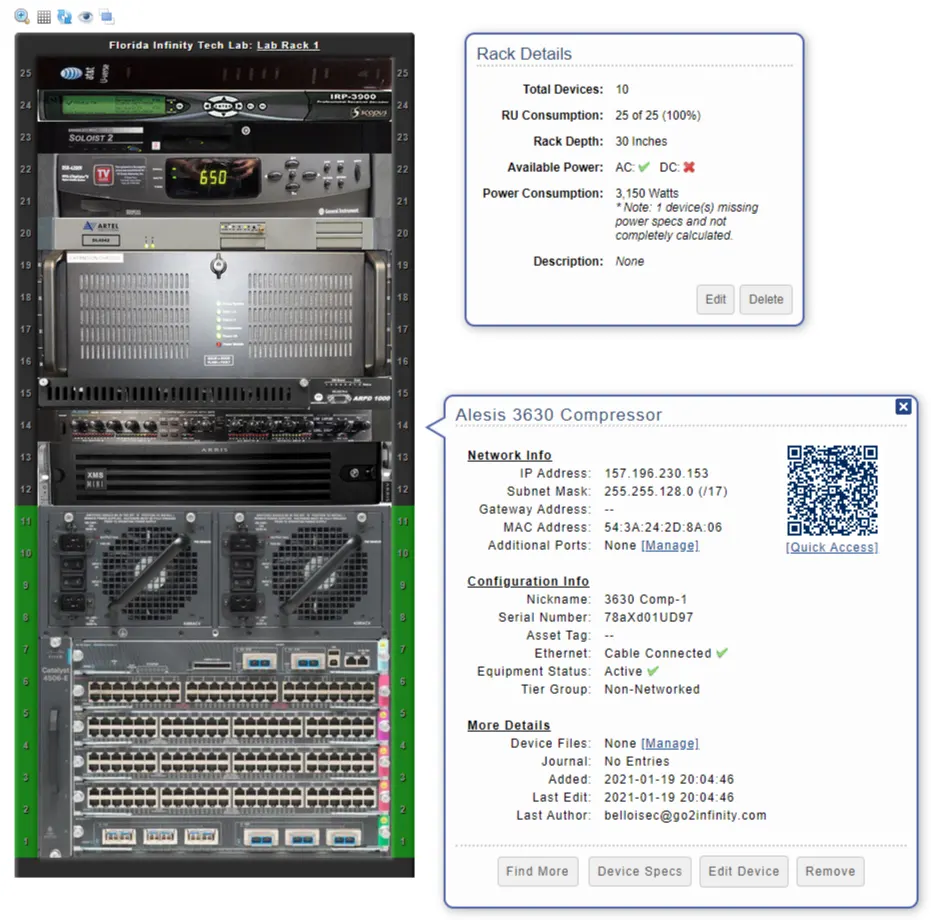
Task: Toggle the eye visibility icon
Action: tap(86, 17)
